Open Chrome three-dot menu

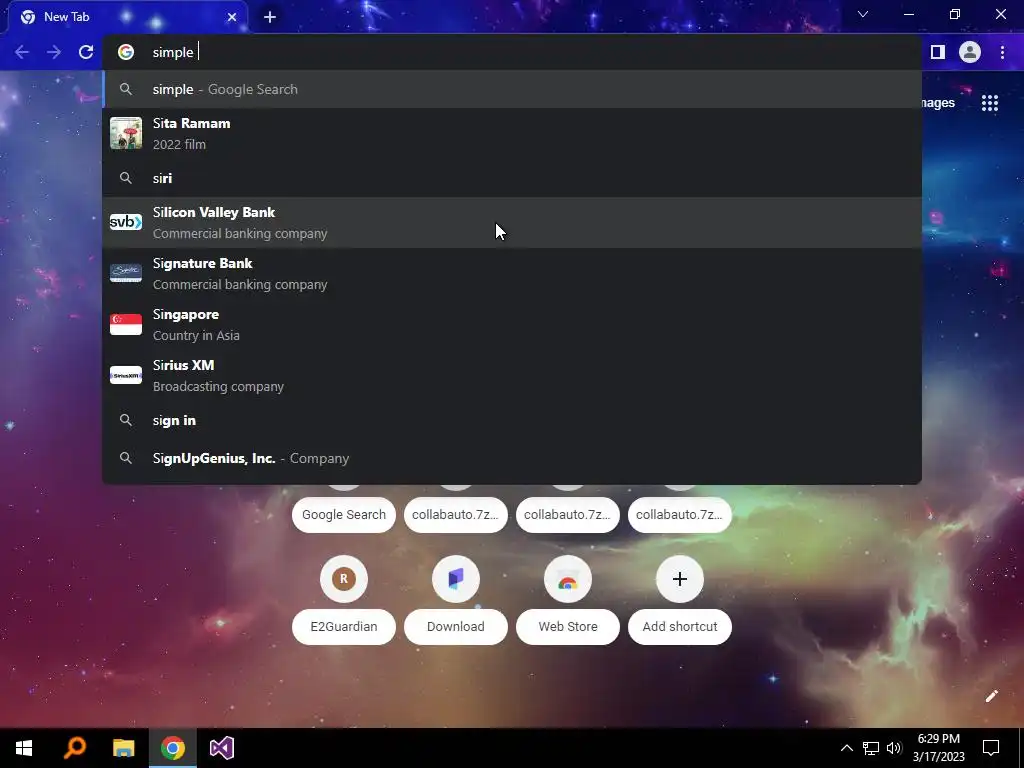tap(1002, 52)
